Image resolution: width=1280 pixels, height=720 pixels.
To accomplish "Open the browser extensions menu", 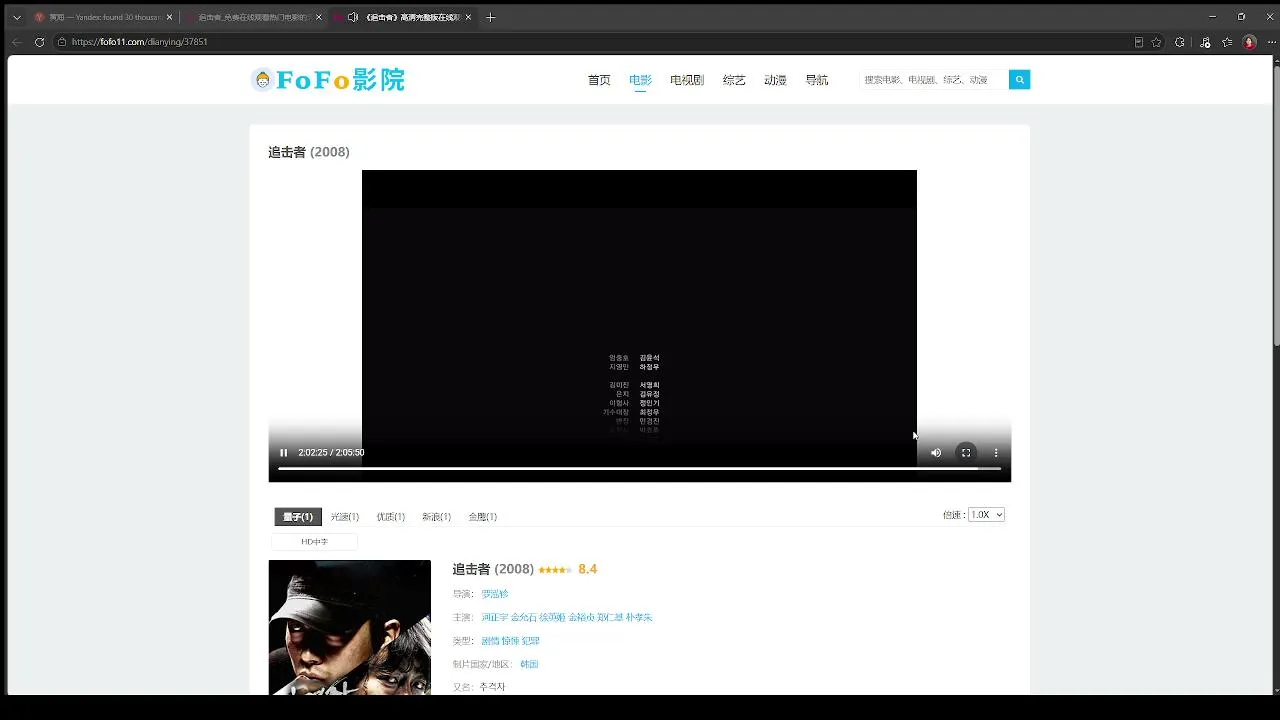I will (1180, 42).
